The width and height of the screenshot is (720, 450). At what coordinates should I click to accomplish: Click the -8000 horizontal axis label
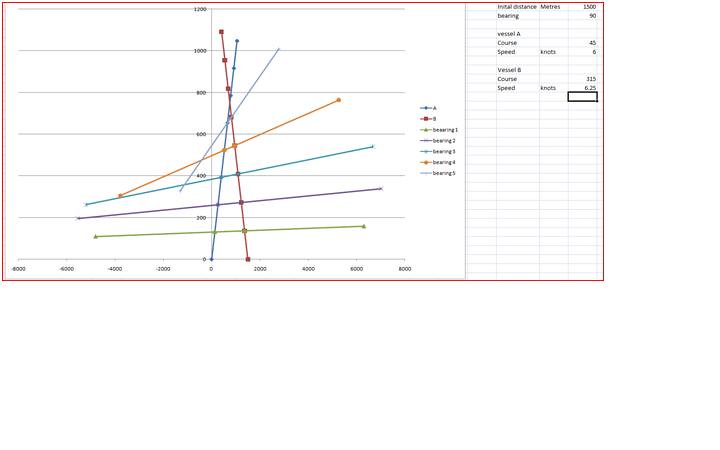coord(18,268)
